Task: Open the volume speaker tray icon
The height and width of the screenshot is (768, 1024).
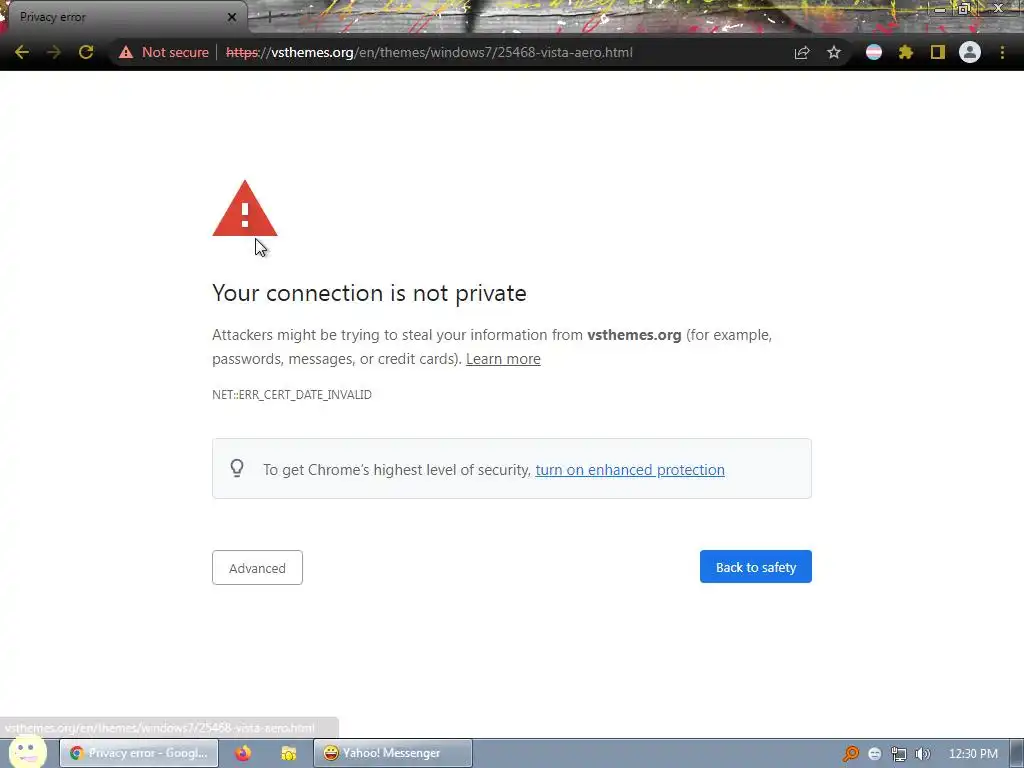Action: coord(923,754)
